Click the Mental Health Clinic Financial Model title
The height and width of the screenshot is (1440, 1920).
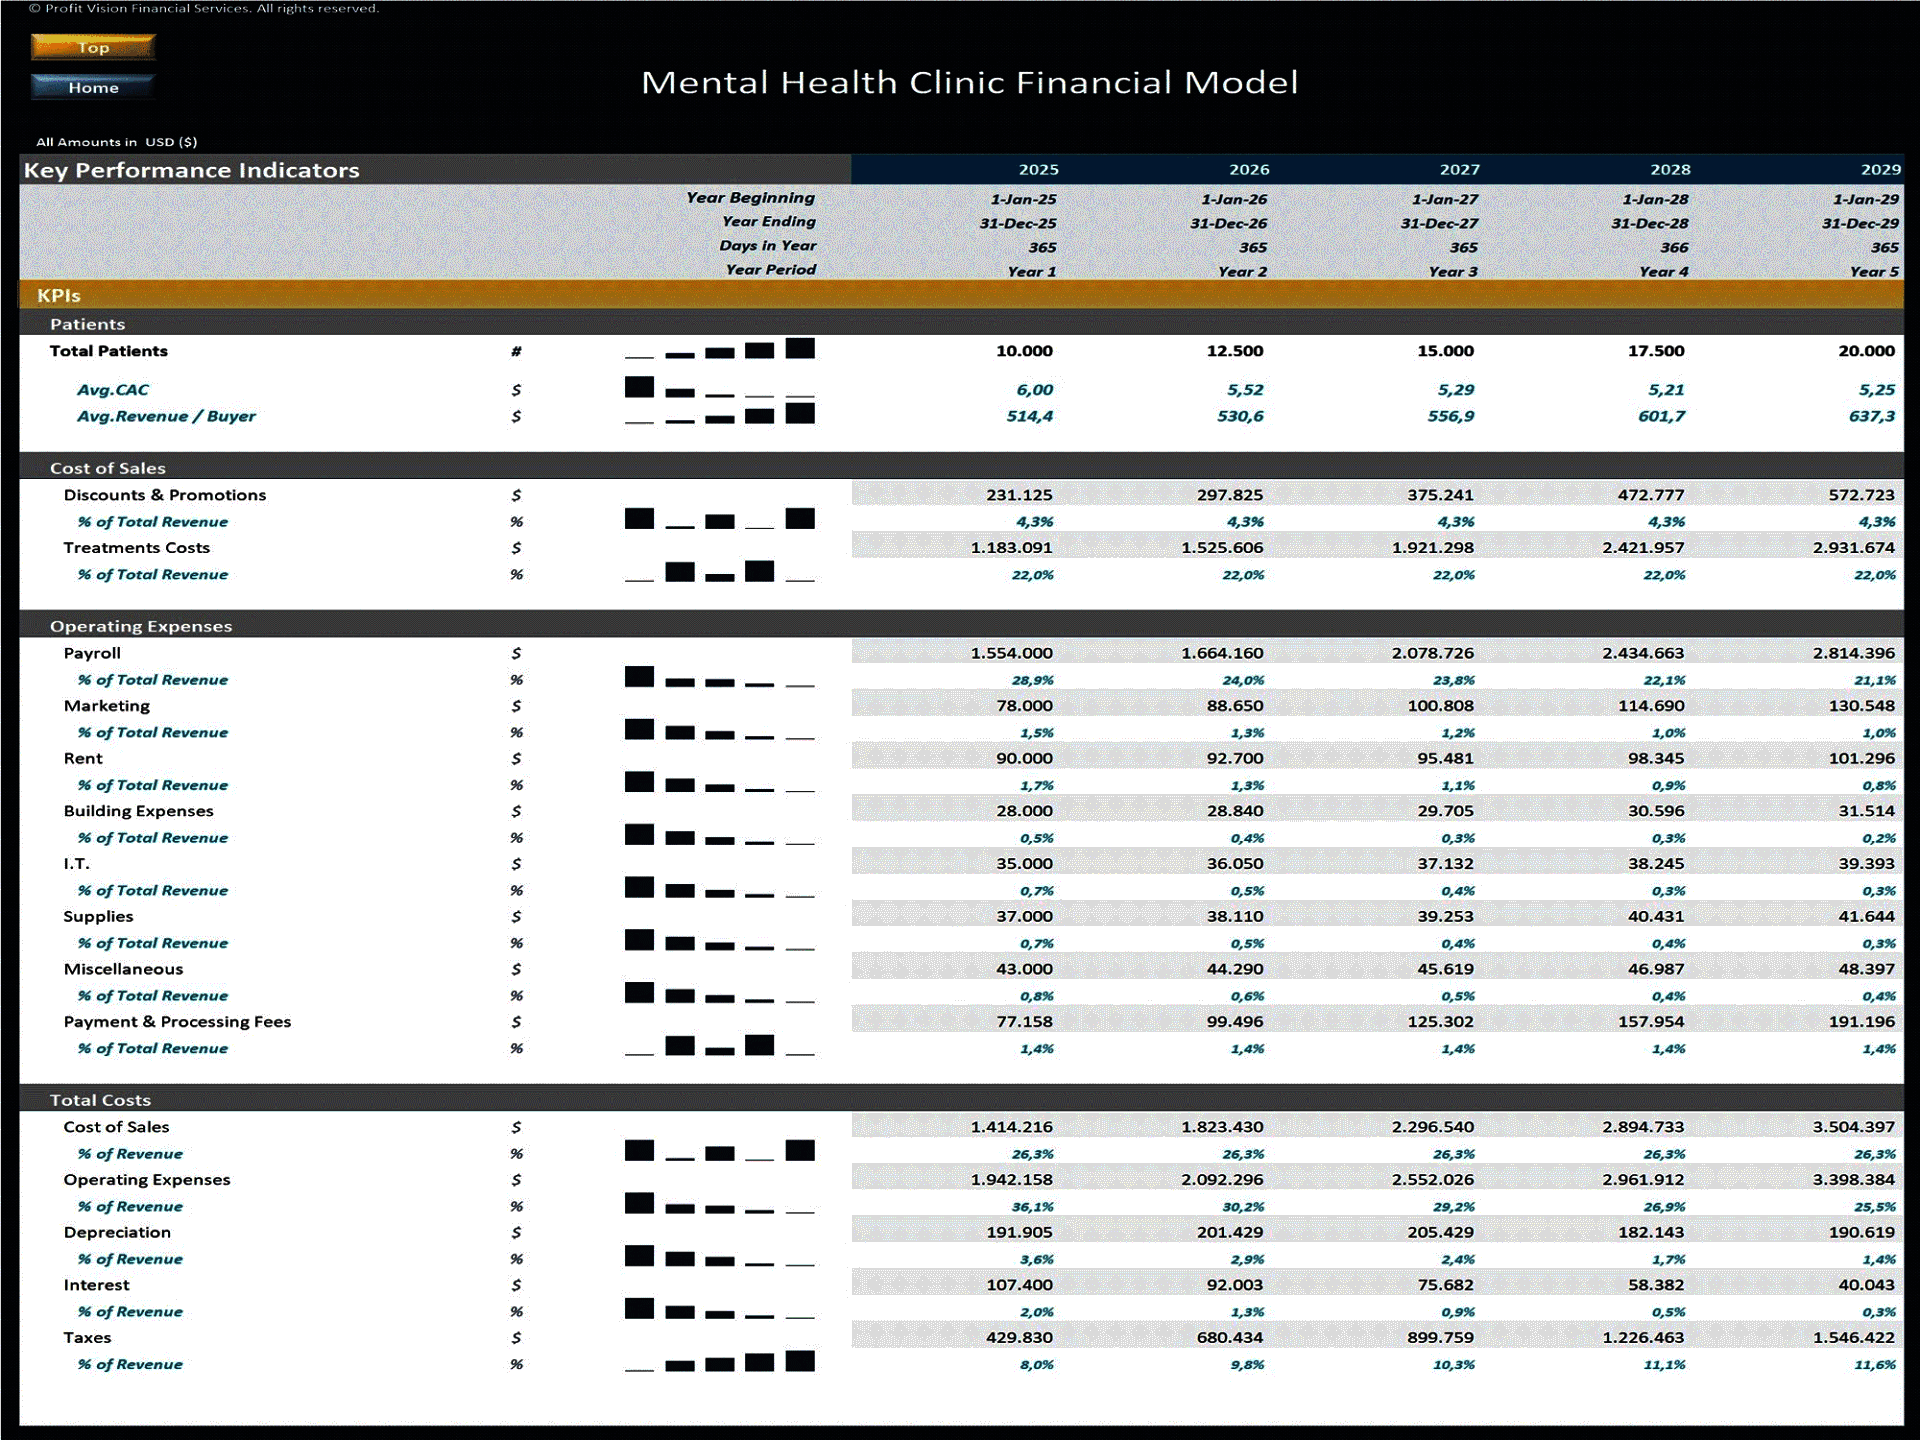click(x=958, y=85)
